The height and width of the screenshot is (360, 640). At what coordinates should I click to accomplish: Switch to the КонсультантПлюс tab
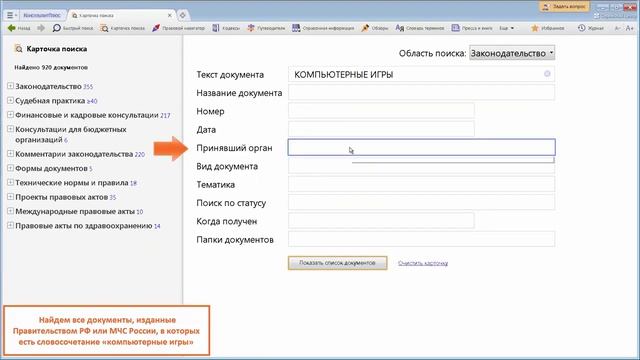pyautogui.click(x=42, y=15)
